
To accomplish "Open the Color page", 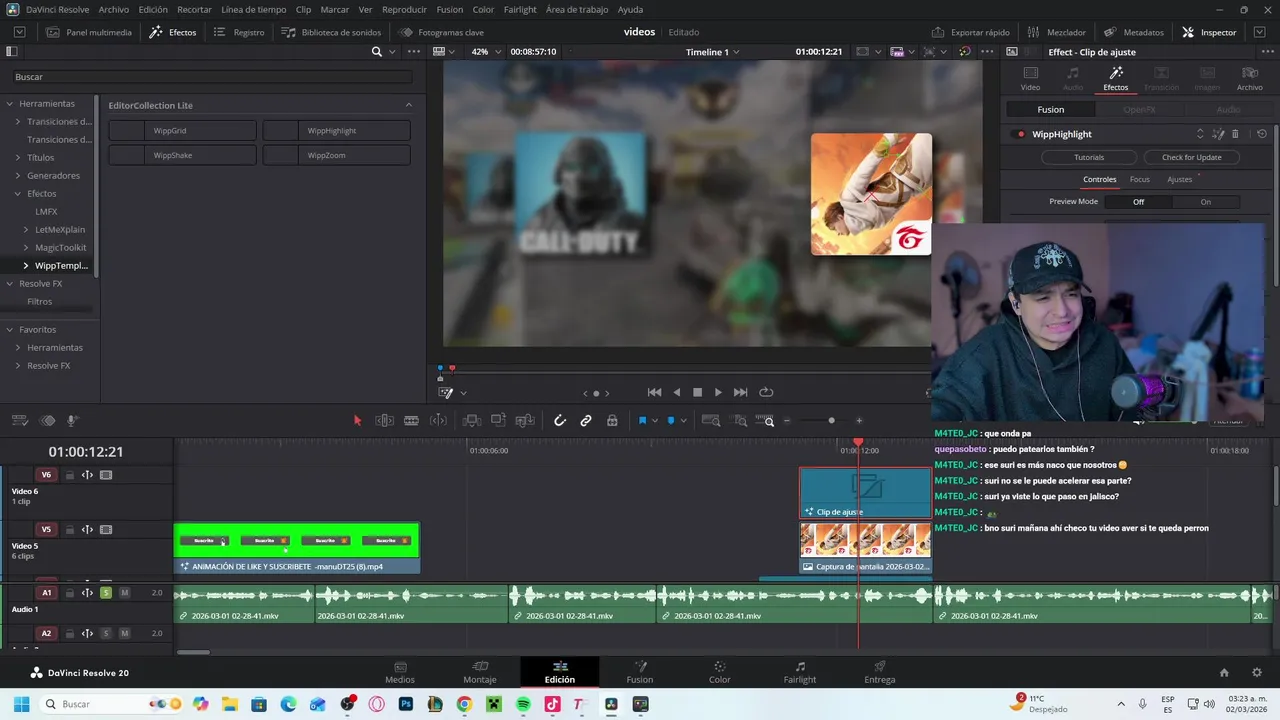I will point(719,672).
